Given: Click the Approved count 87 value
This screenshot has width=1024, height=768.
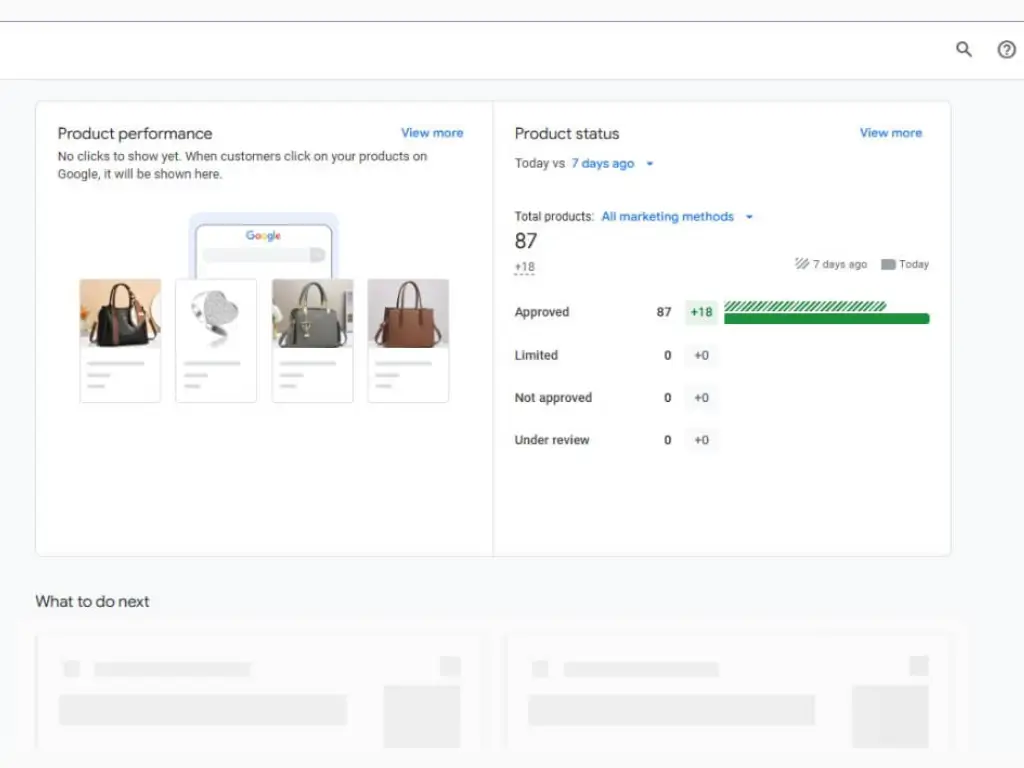Looking at the screenshot, I should [664, 312].
